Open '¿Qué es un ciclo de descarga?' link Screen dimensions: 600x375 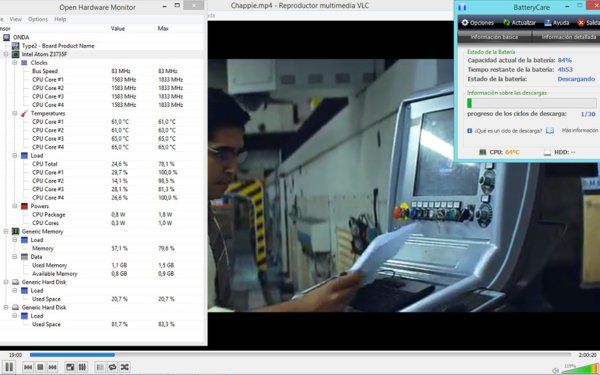coord(508,131)
